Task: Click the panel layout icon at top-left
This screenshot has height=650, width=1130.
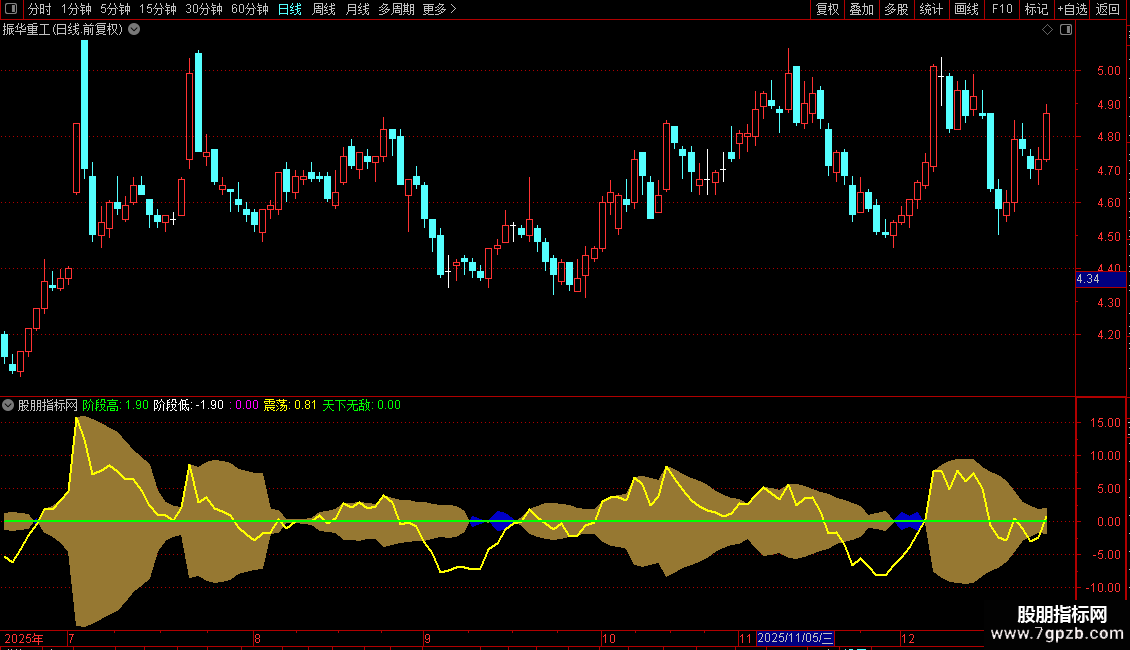Action: [x=11, y=9]
